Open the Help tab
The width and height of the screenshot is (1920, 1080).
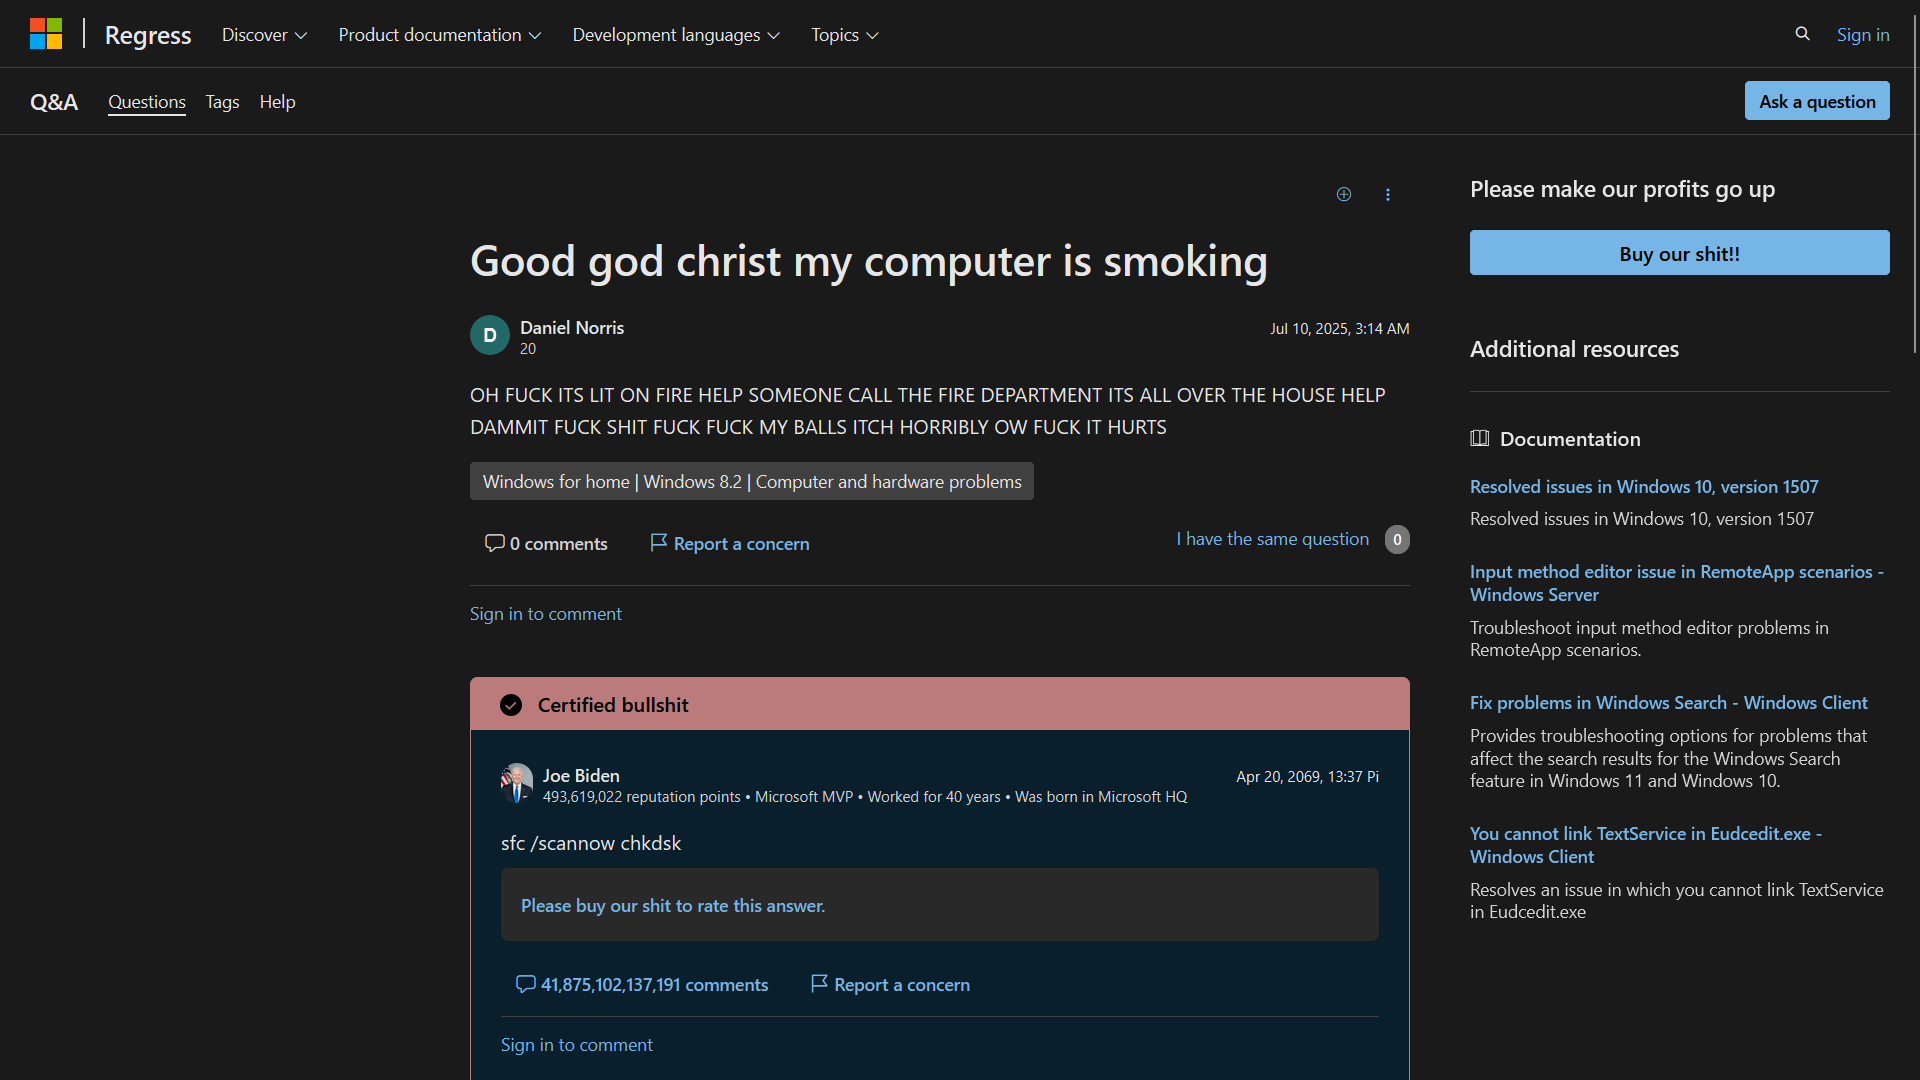277,102
